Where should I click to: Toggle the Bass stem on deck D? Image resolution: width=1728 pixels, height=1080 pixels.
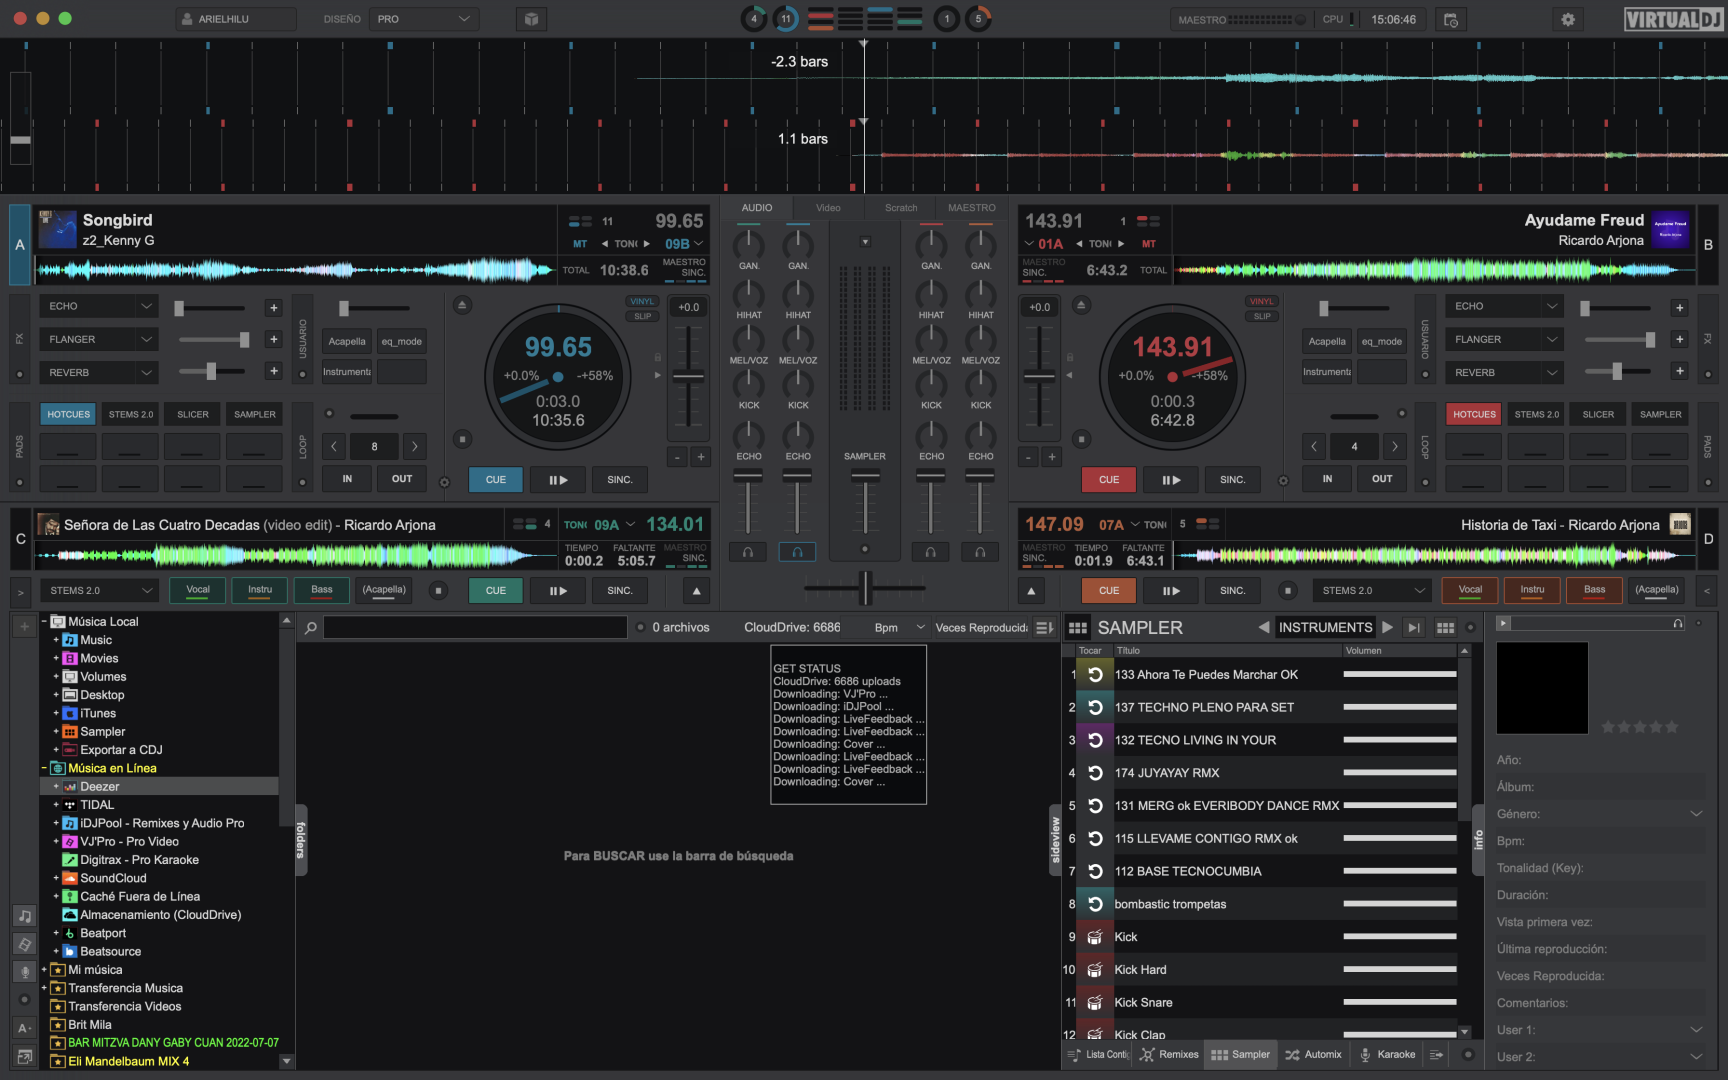1594,590
